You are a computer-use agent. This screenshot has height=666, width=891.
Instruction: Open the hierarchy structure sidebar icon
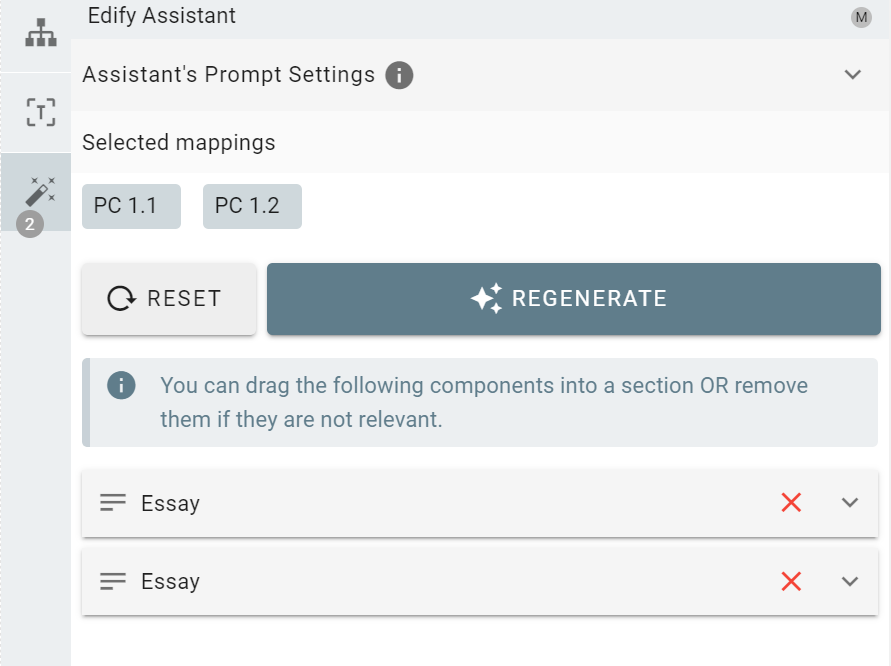point(40,33)
